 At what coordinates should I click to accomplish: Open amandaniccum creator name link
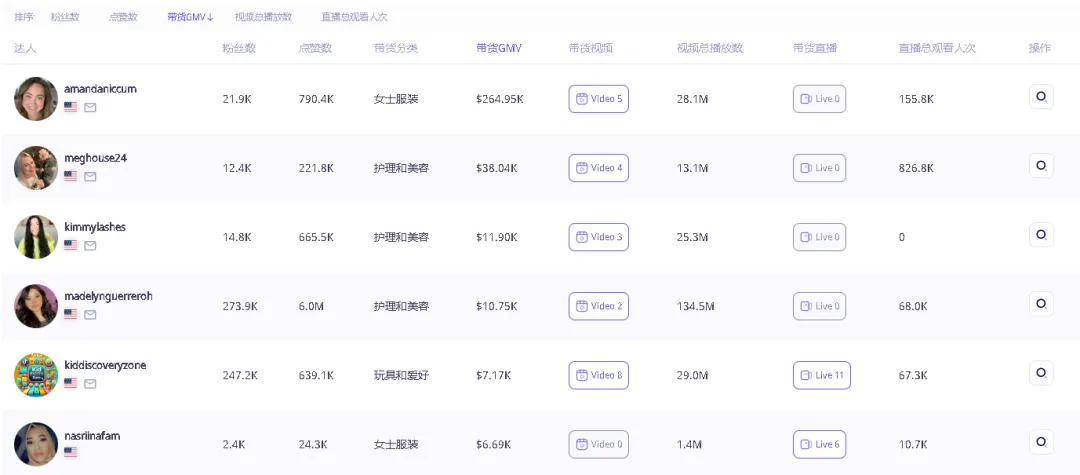click(101, 89)
